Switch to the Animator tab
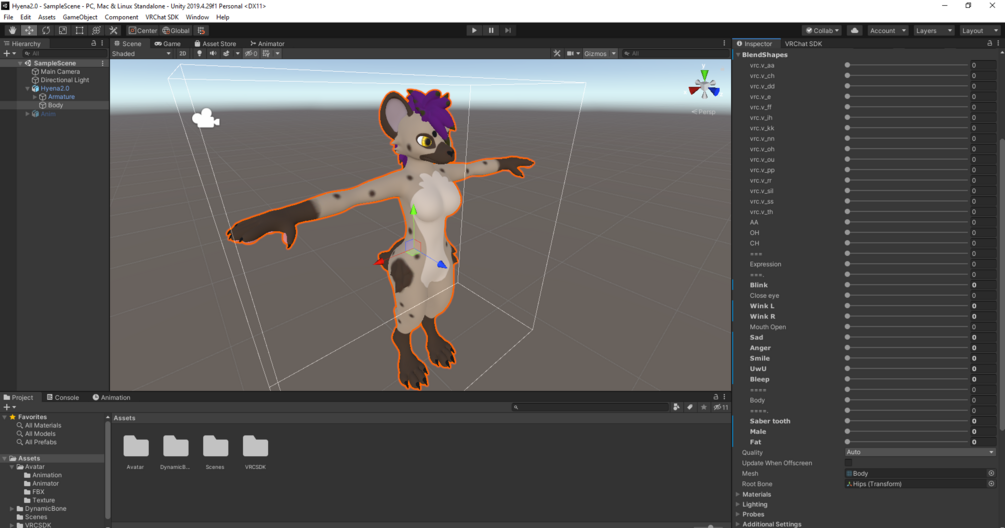Viewport: 1005px width, 528px height. [267, 43]
